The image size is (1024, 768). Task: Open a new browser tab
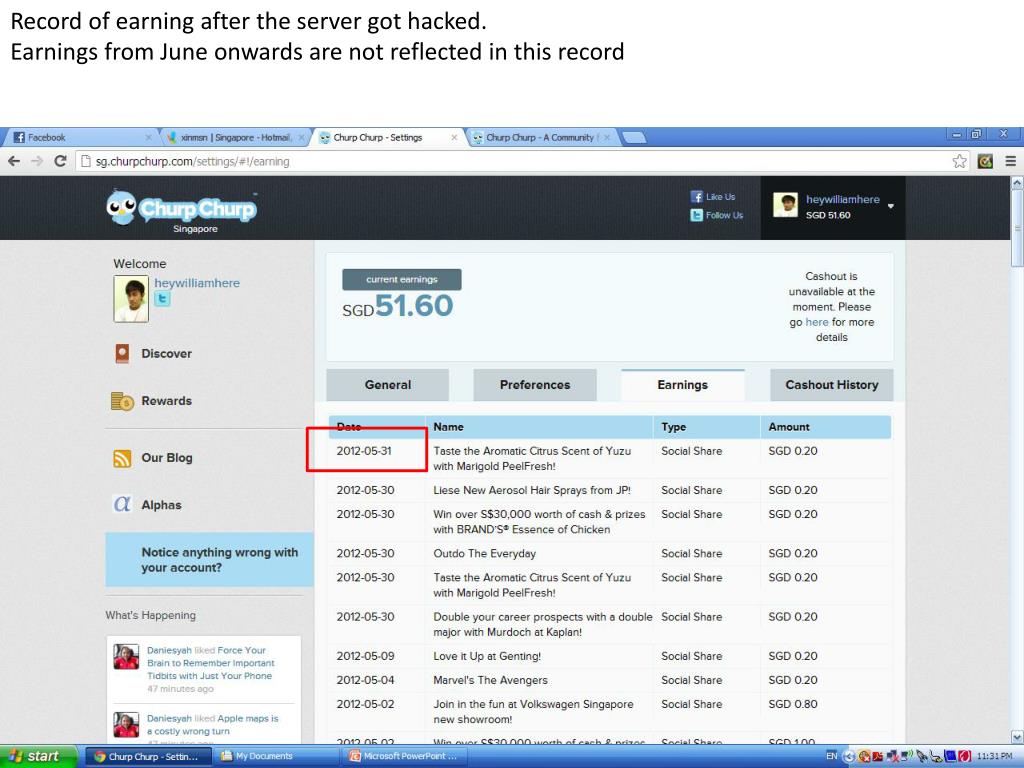pos(633,137)
